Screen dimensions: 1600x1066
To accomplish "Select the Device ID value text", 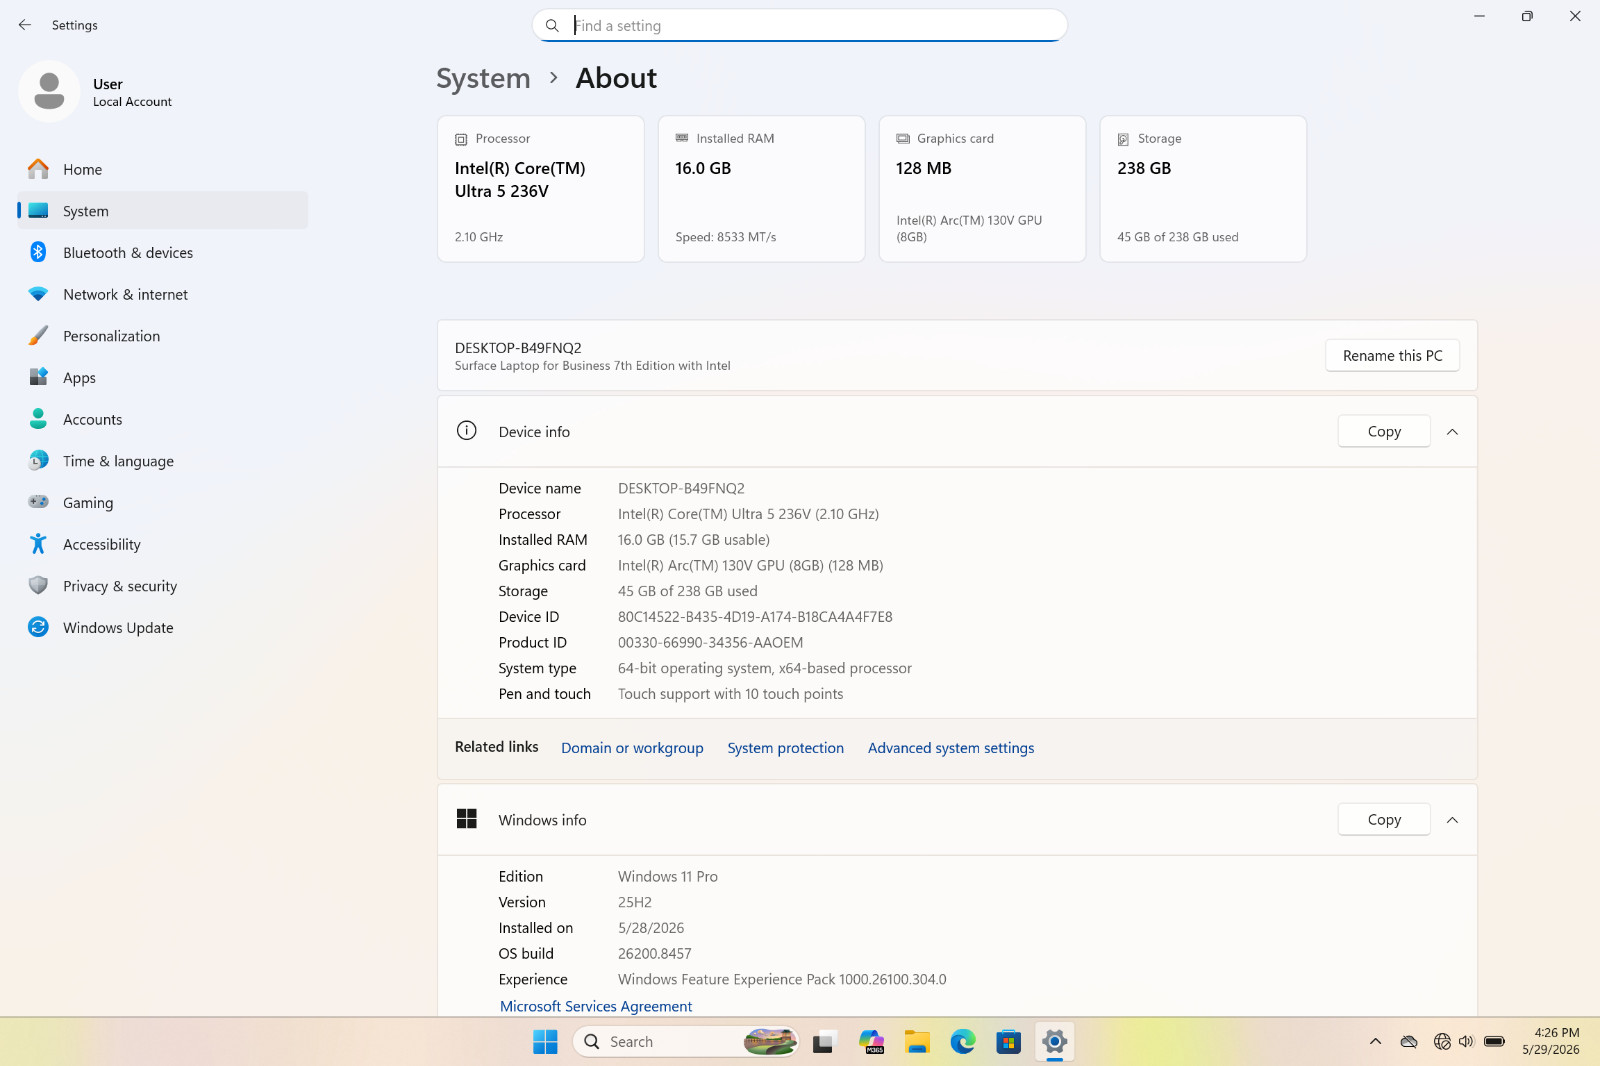I will tap(755, 617).
